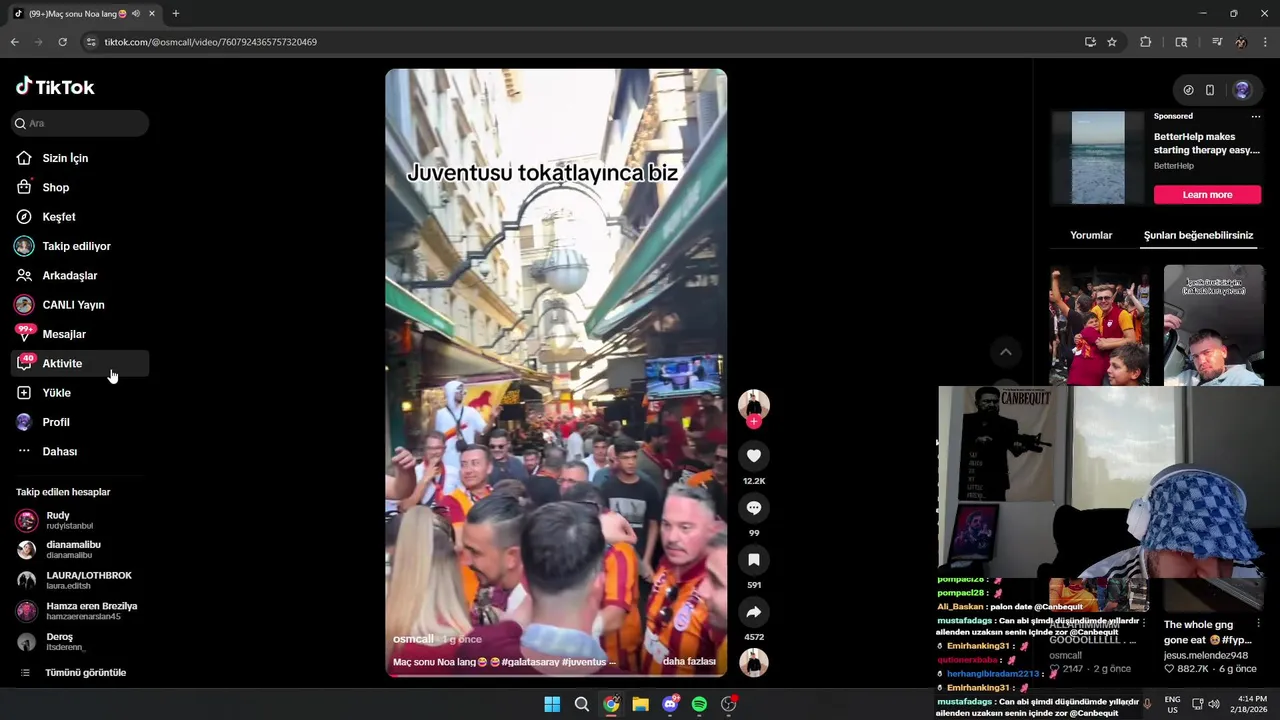Click install app icon in address bar

click(1090, 42)
